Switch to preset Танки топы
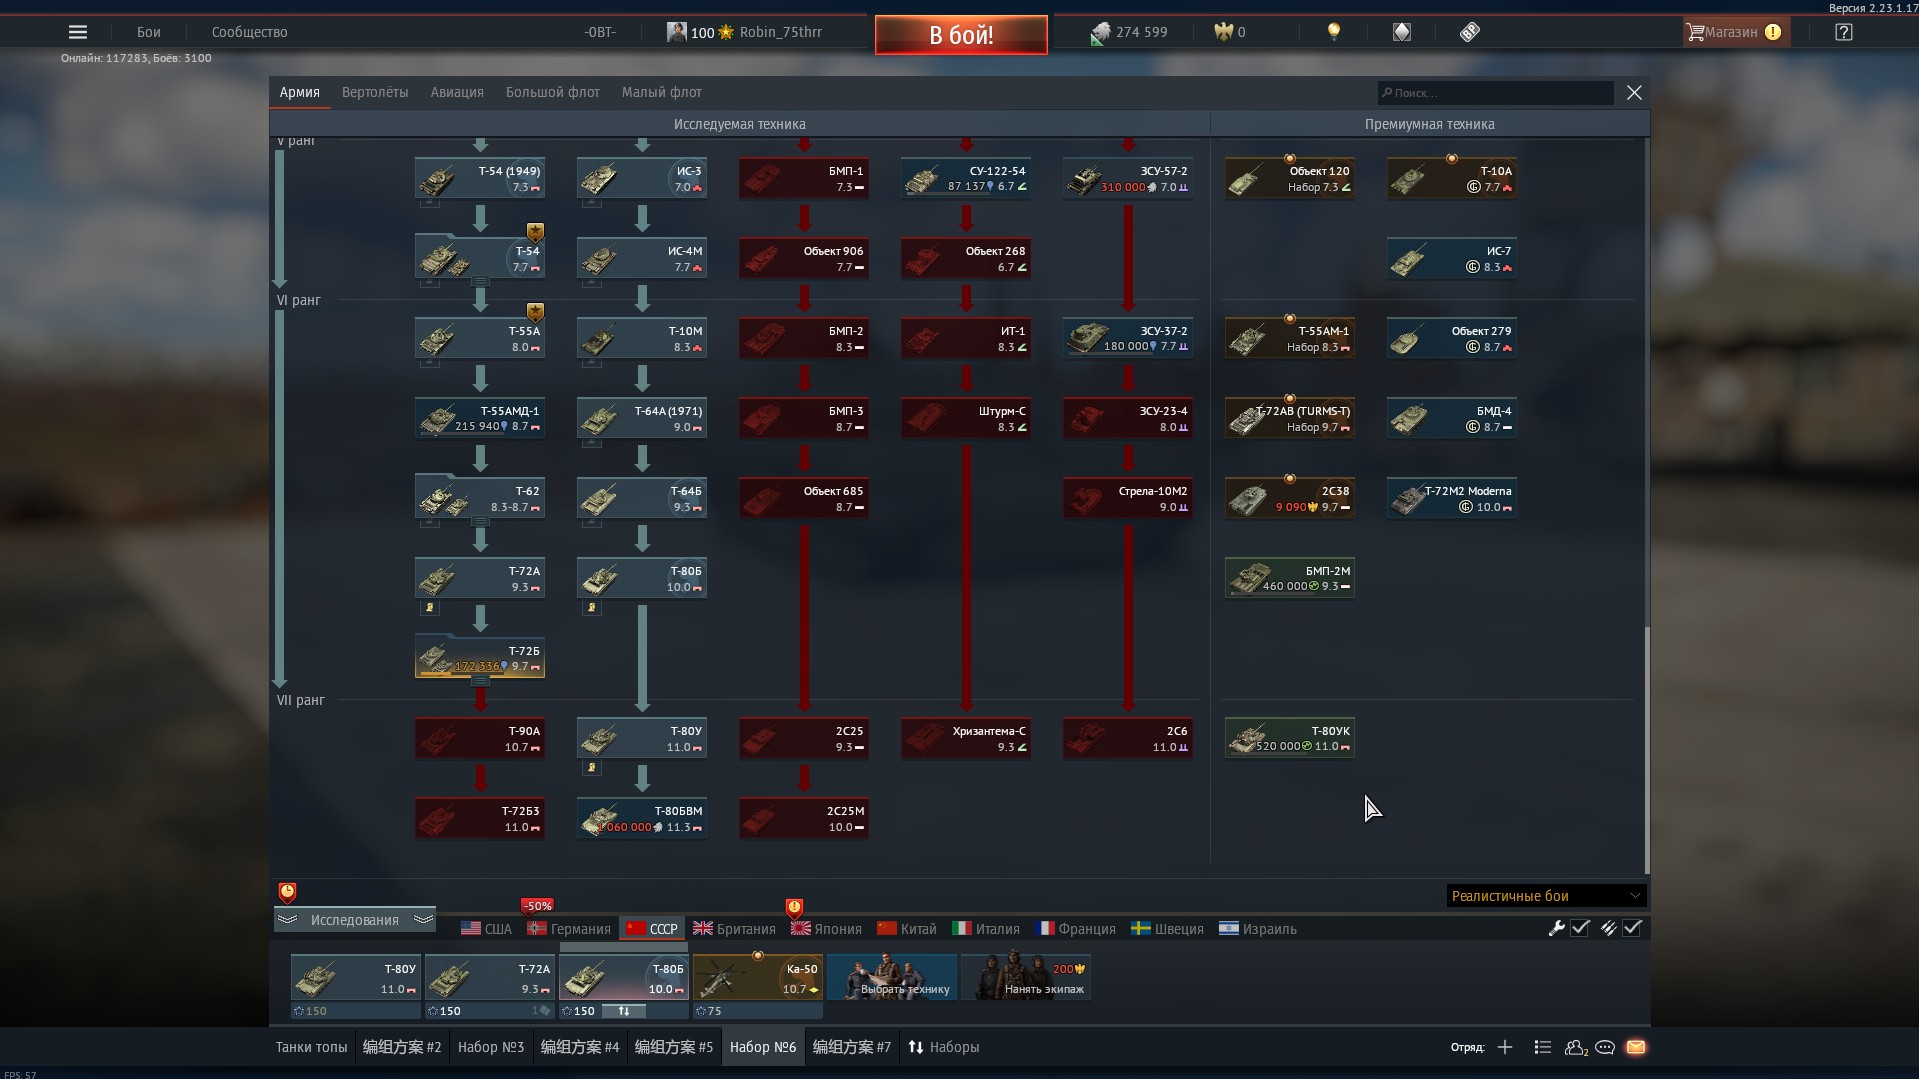 [x=311, y=1047]
